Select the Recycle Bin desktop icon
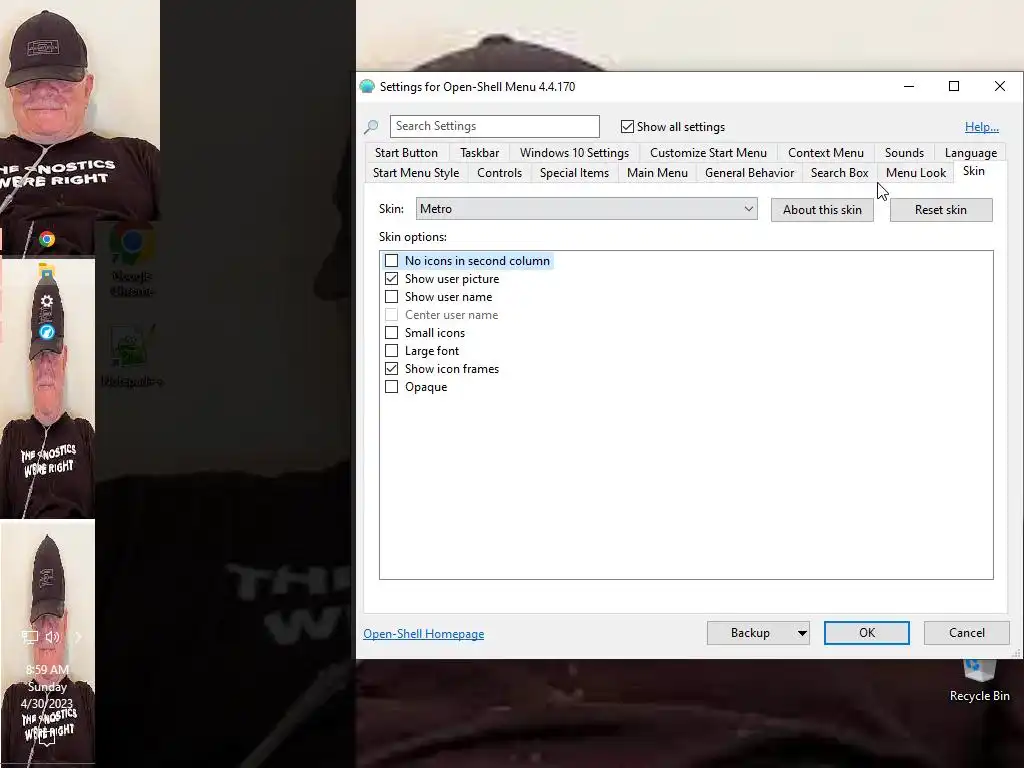Screen dimensions: 1024x768 pyautogui.click(x=980, y=679)
